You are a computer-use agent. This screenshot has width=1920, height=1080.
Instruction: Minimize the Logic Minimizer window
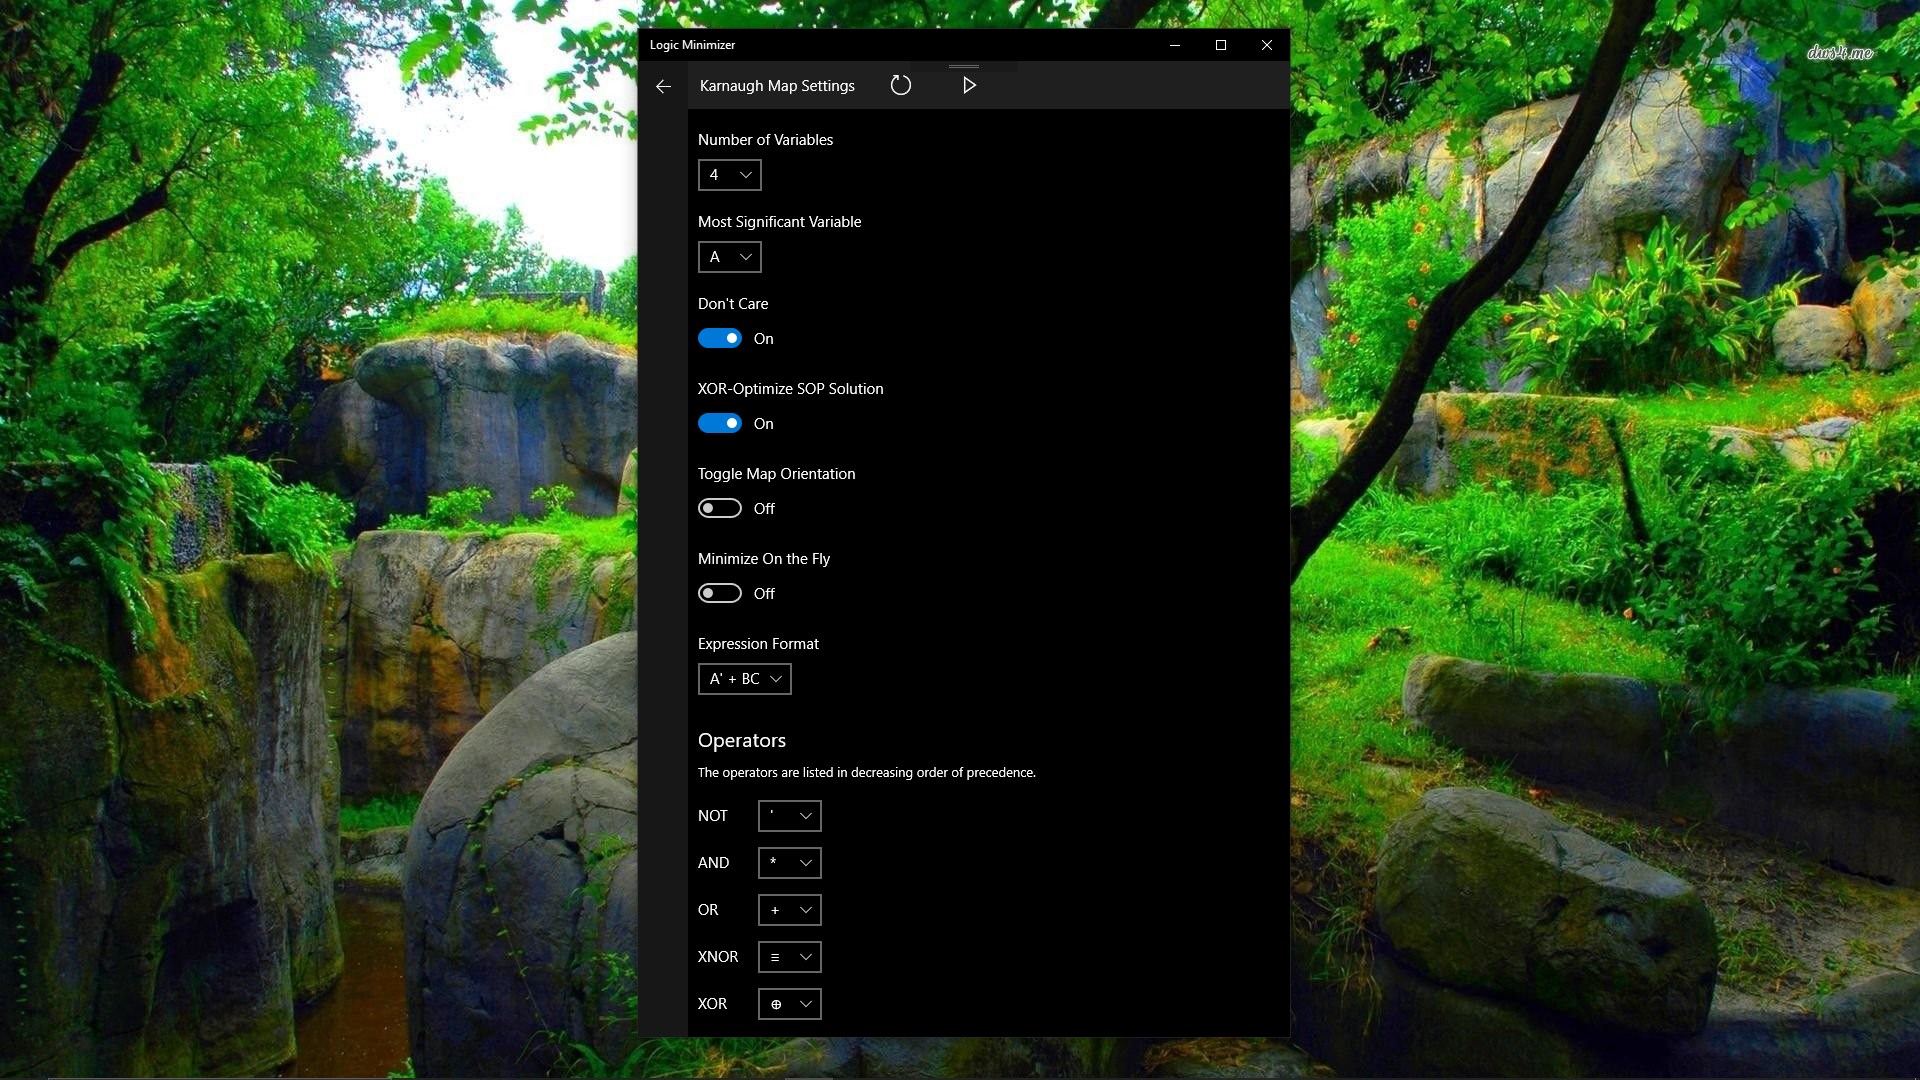click(x=1175, y=45)
